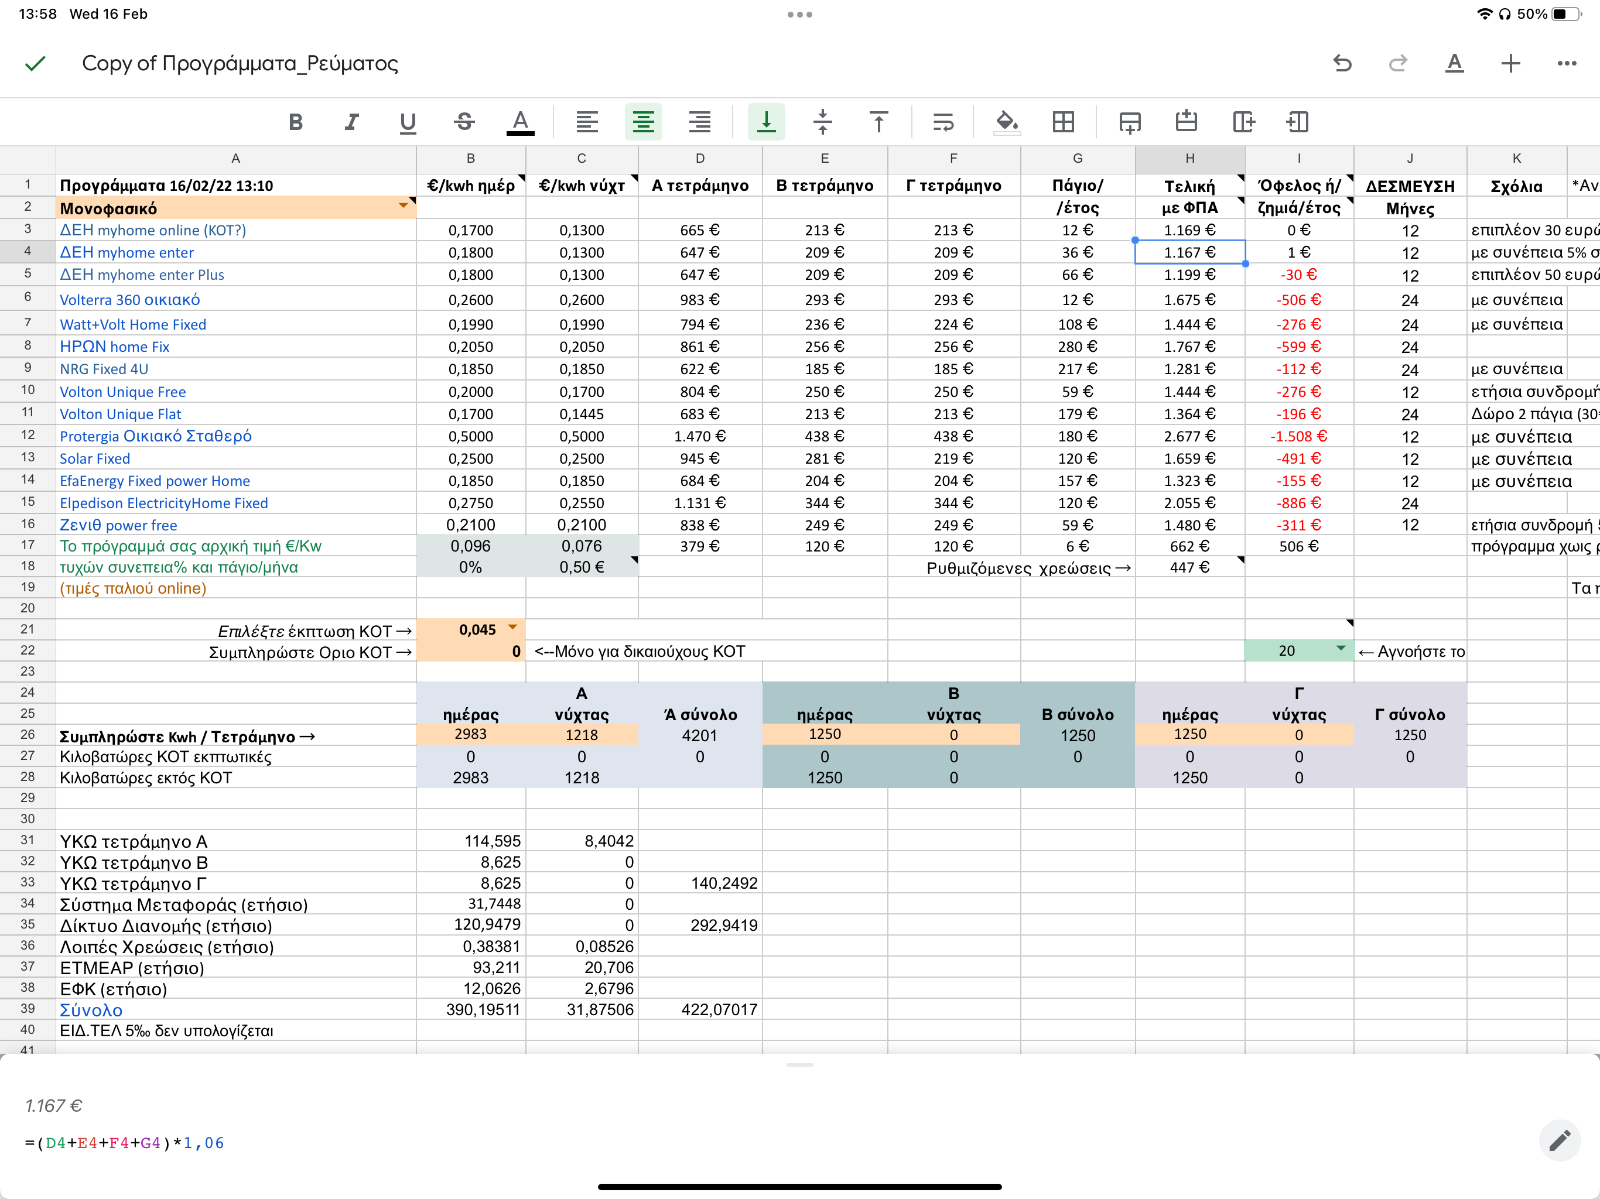The height and width of the screenshot is (1199, 1600).
Task: Select column H header
Action: coord(1190,158)
